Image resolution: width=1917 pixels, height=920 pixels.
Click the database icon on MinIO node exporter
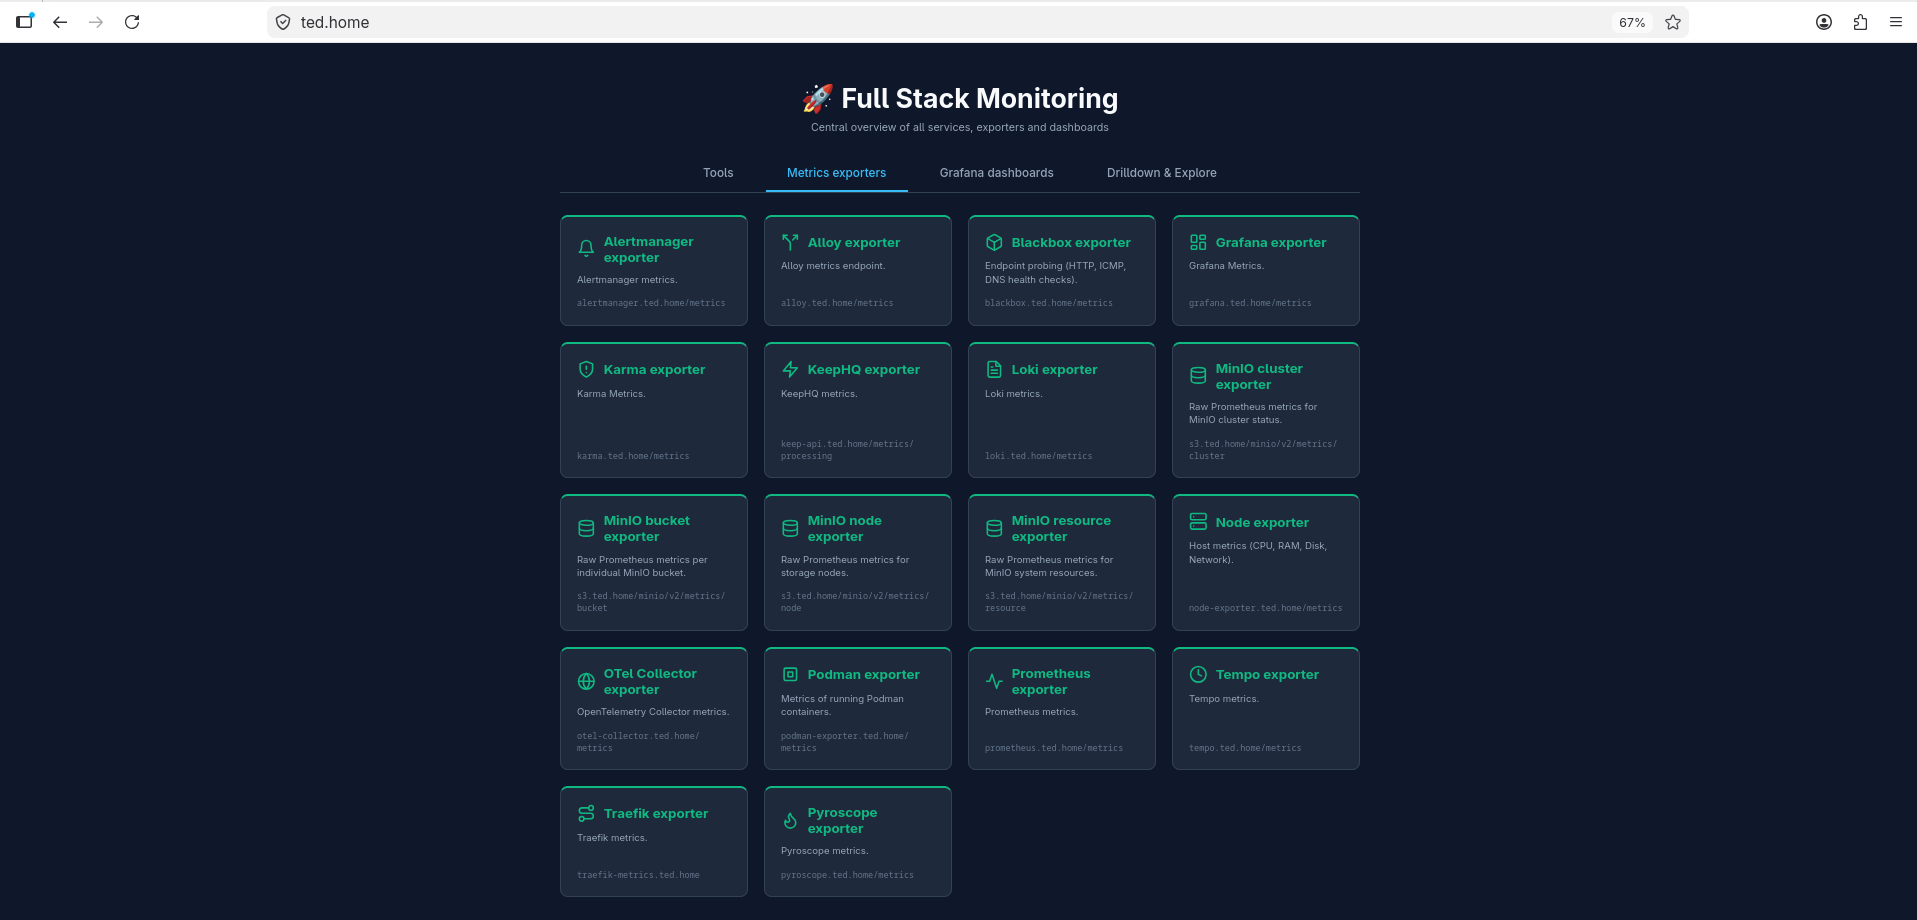click(790, 528)
